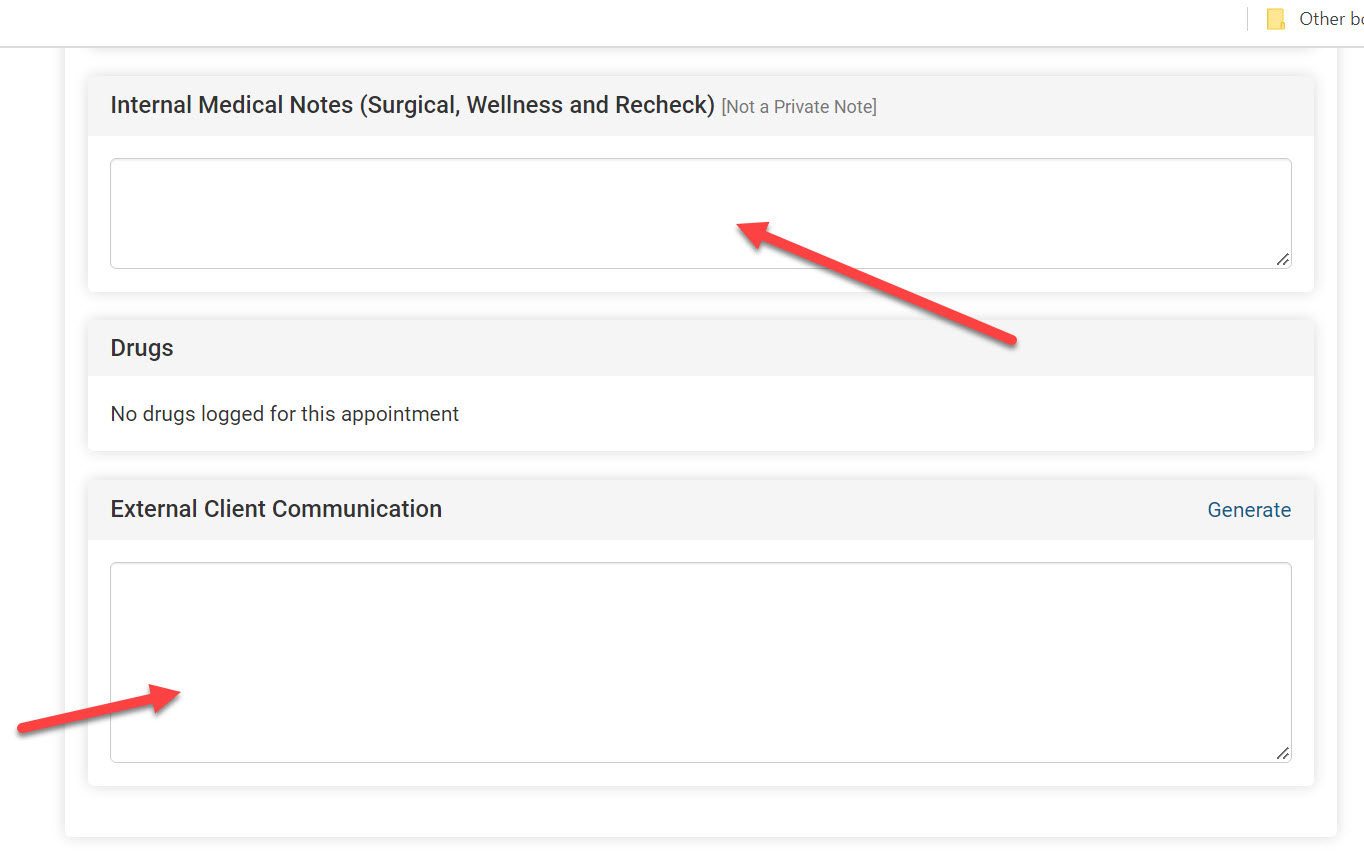
Task: Grab the Internal Medical Notes resize handle
Action: tap(1282, 260)
